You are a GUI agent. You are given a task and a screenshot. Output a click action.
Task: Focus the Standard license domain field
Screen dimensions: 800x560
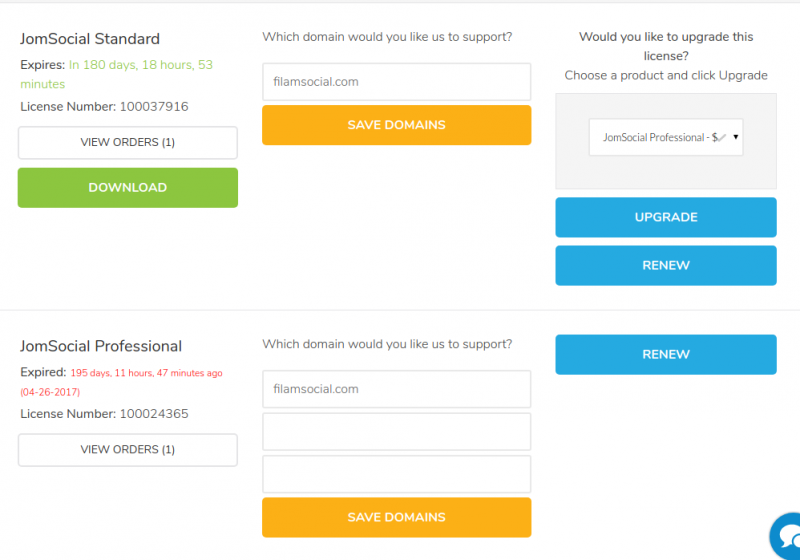[x=396, y=82]
